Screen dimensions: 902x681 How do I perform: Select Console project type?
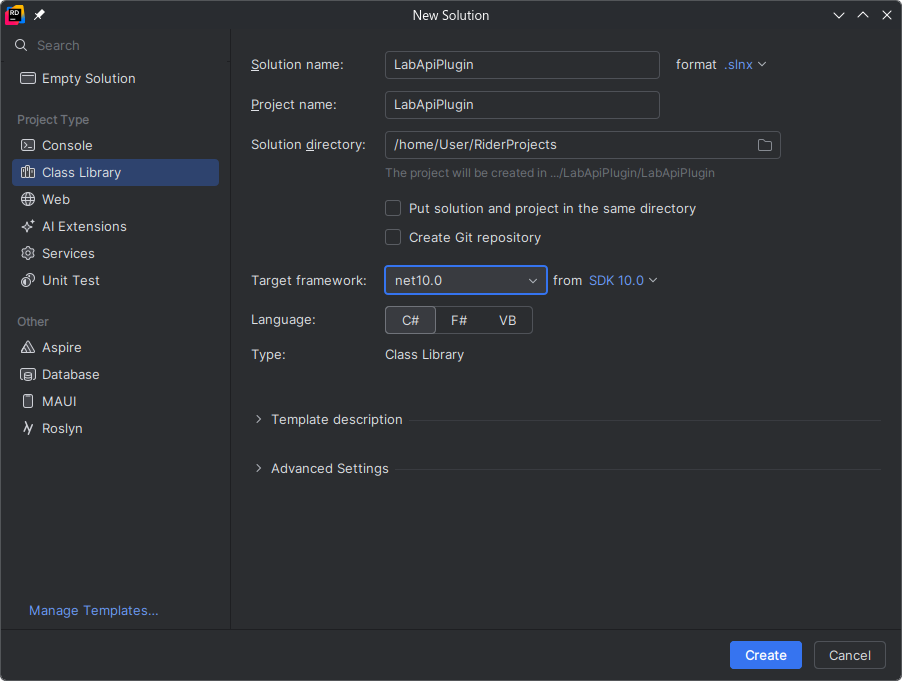pos(115,146)
